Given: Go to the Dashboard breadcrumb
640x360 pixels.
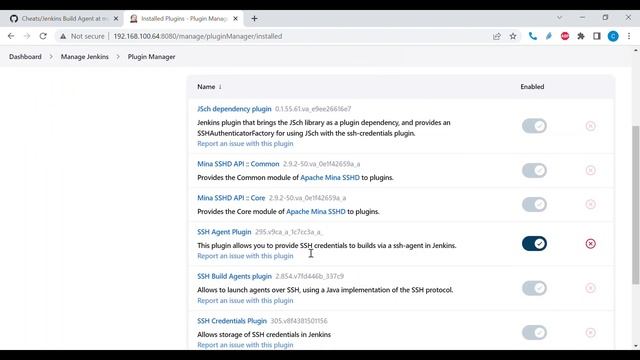Looking at the screenshot, I should click(x=25, y=57).
